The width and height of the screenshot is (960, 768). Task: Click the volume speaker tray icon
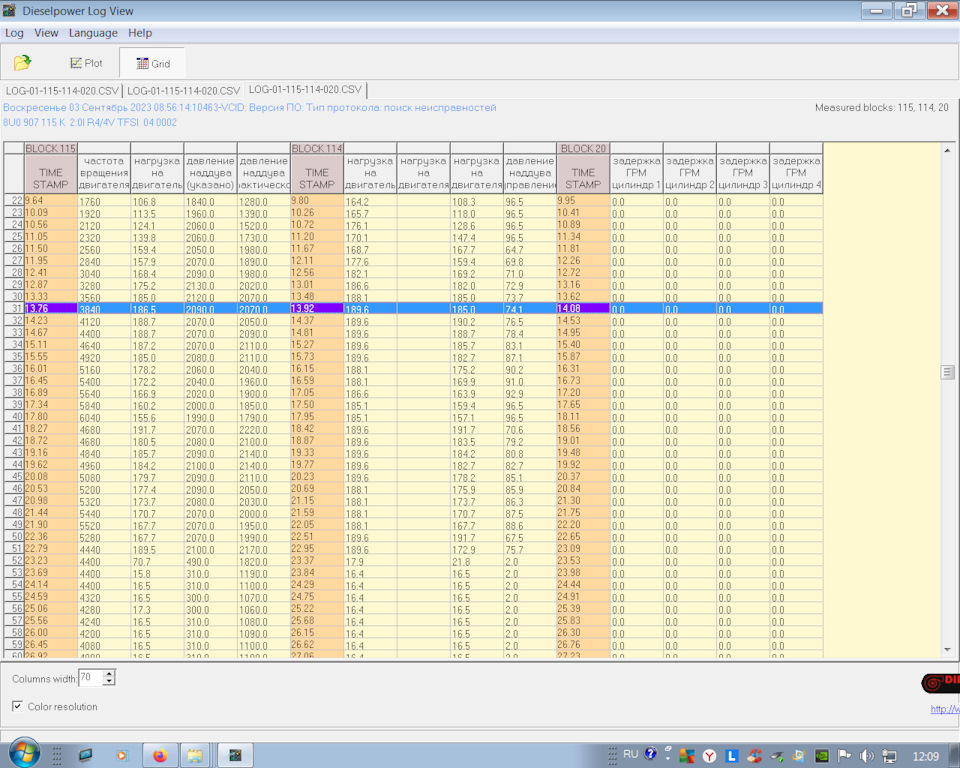pos(866,755)
